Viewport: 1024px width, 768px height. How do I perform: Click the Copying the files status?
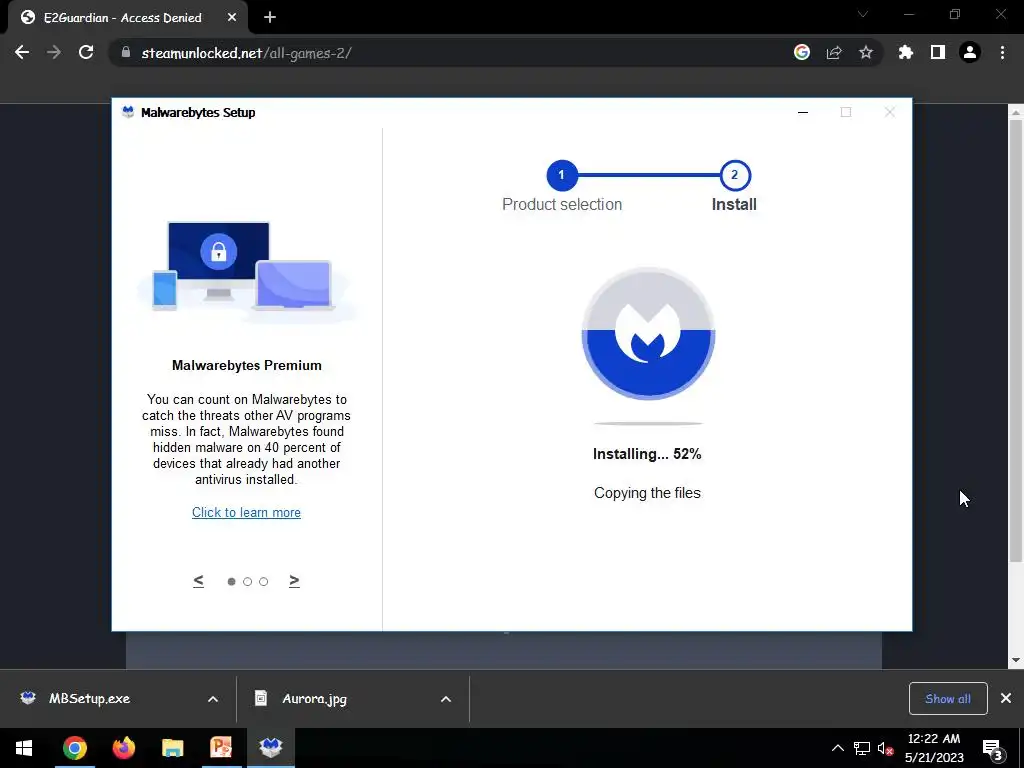tap(647, 493)
